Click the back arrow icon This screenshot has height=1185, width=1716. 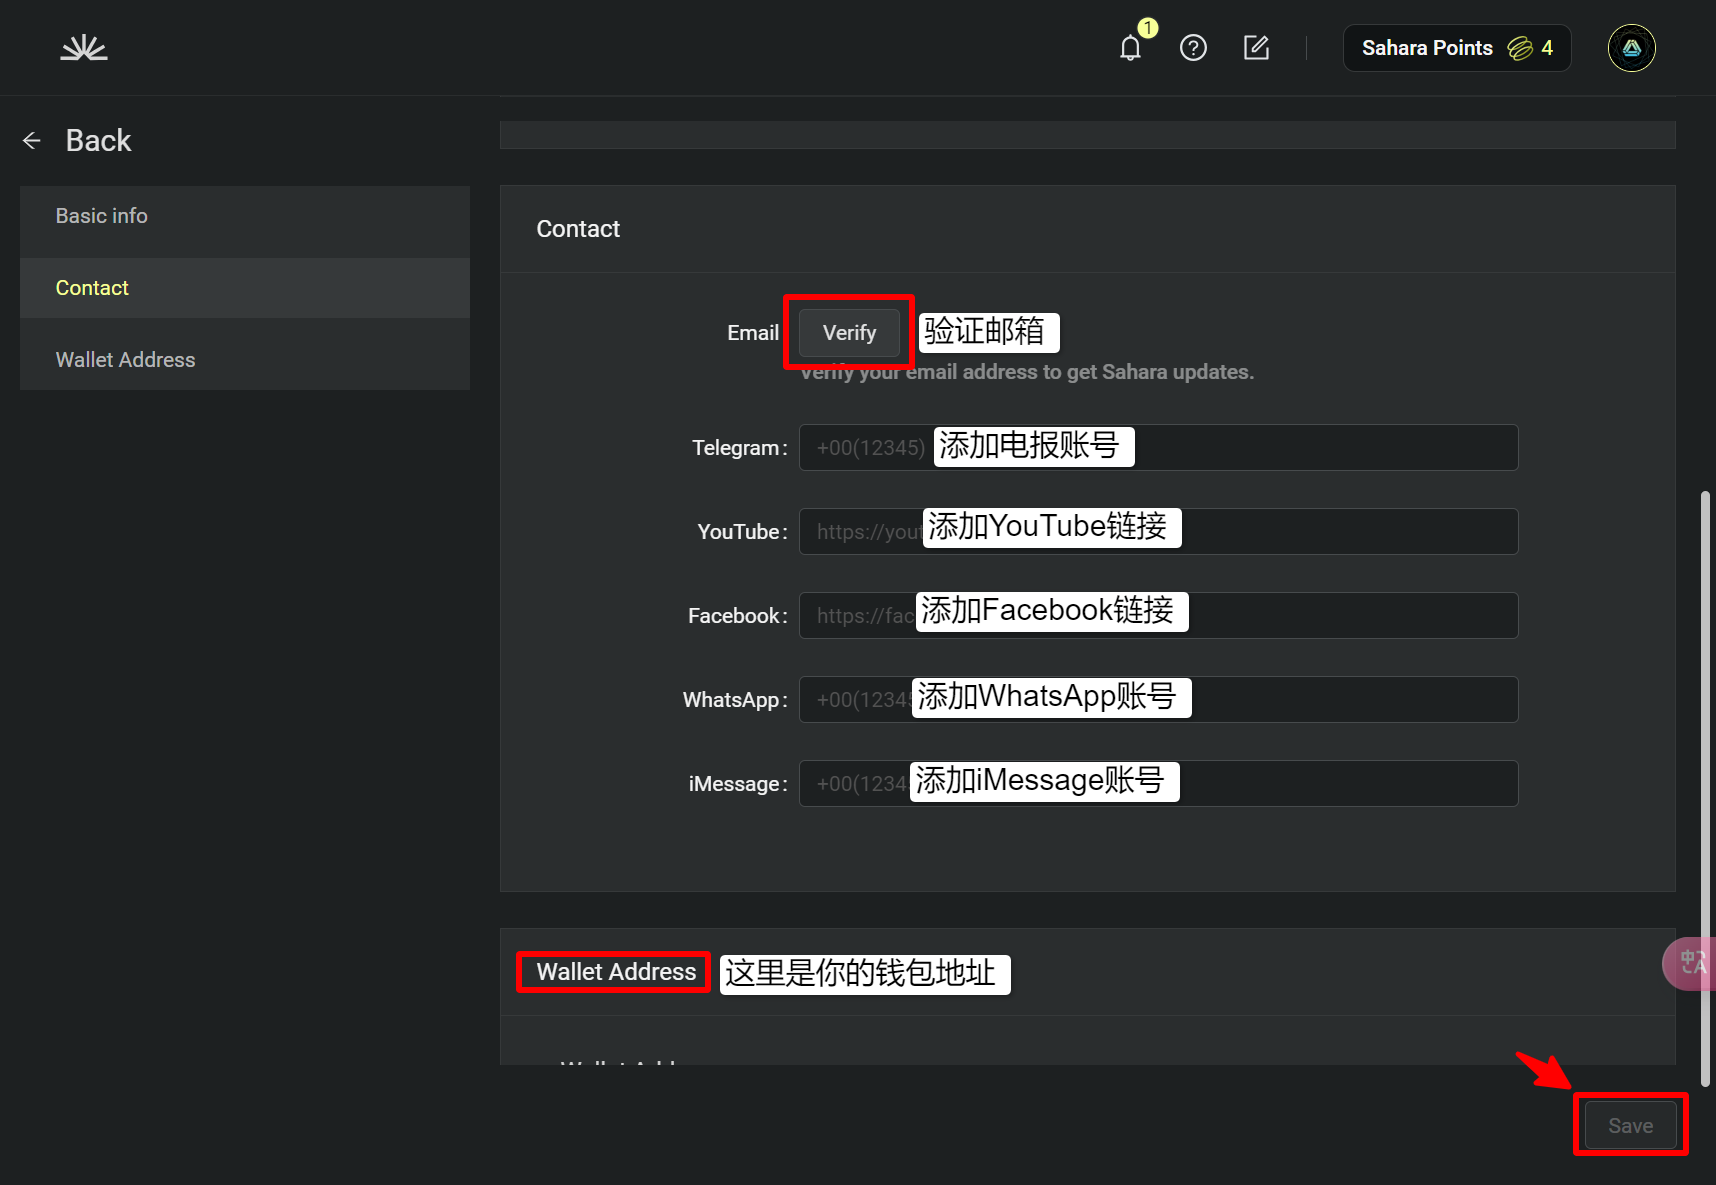tap(32, 141)
